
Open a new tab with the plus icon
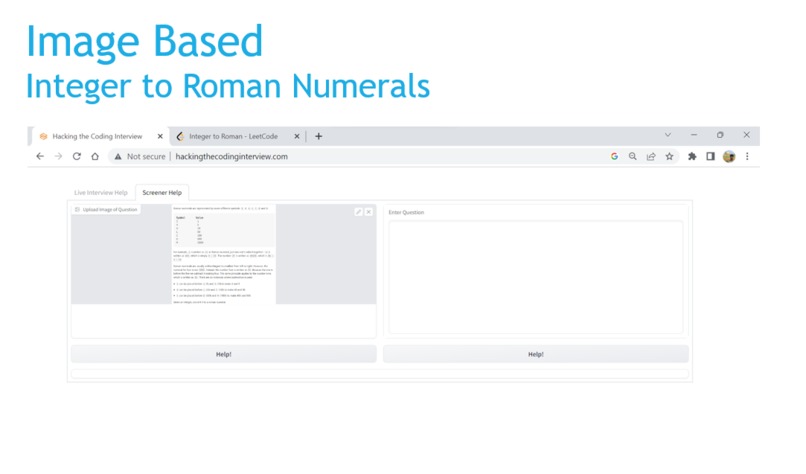[319, 136]
